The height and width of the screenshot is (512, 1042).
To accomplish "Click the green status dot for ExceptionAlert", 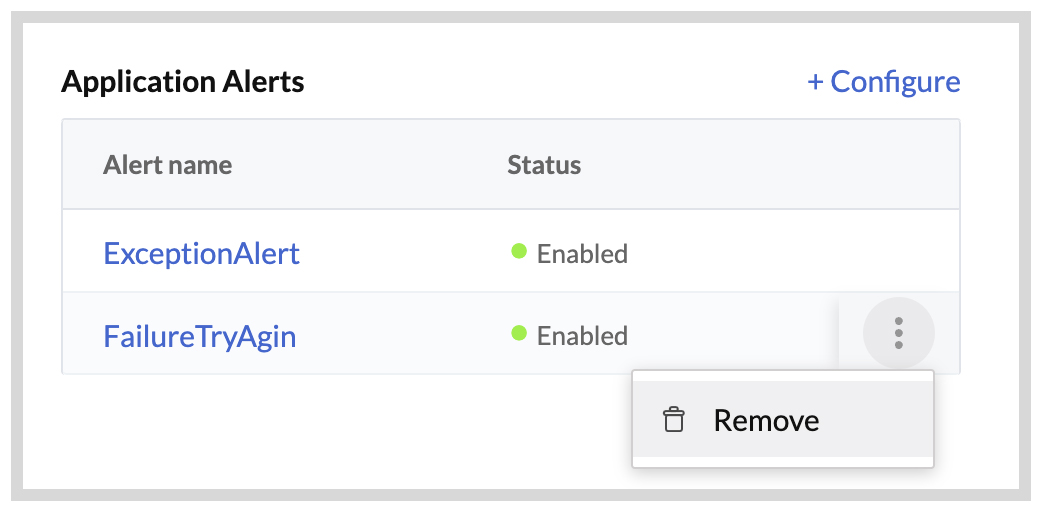I will 519,252.
